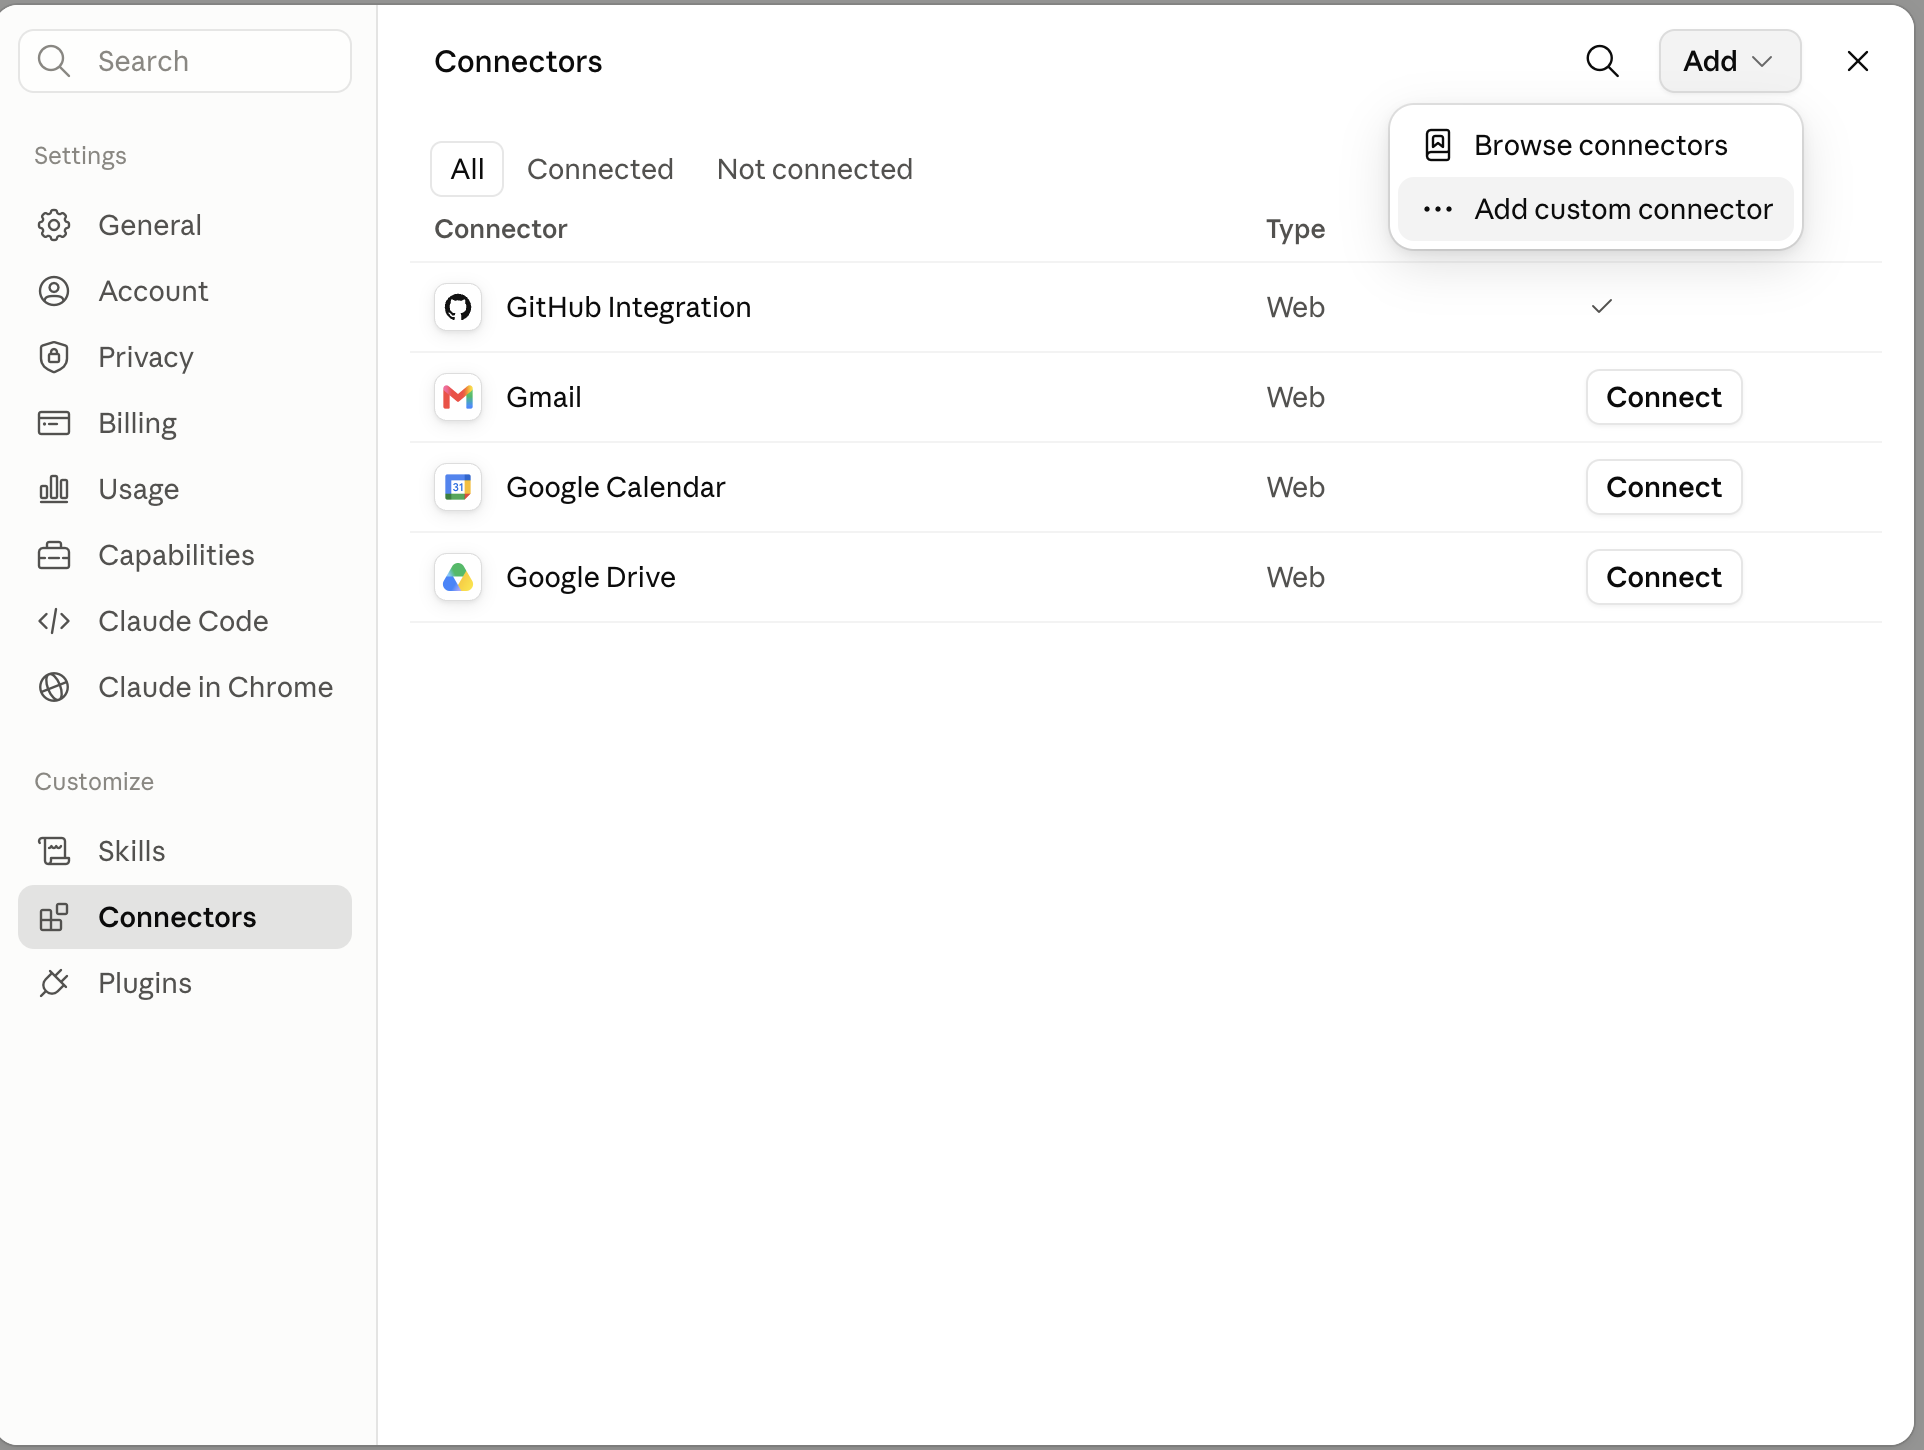This screenshot has width=1924, height=1450.
Task: Click the GitHub logo icon
Action: pos(458,307)
